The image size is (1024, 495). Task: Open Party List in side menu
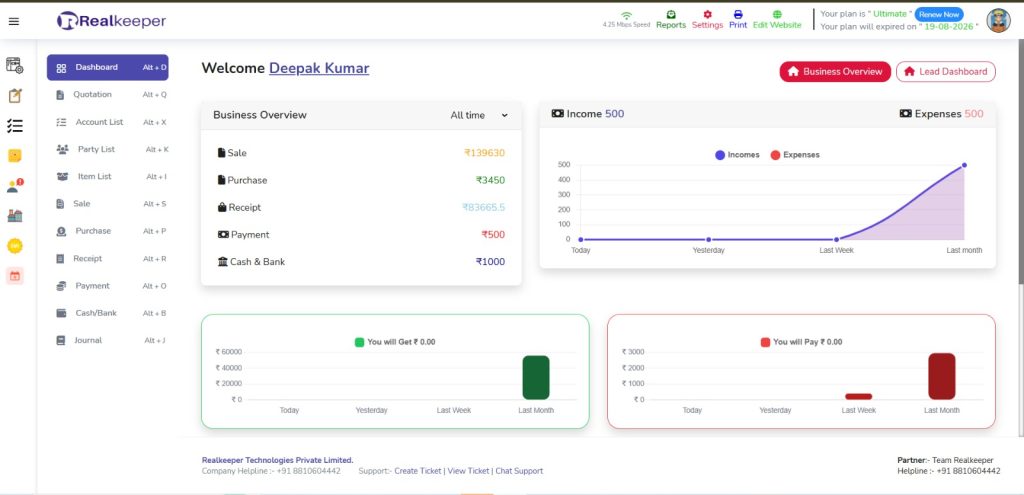click(108, 150)
